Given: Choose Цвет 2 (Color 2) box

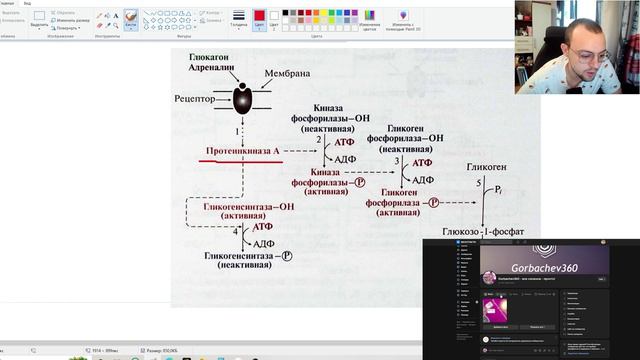Looking at the screenshot, I should point(274,20).
